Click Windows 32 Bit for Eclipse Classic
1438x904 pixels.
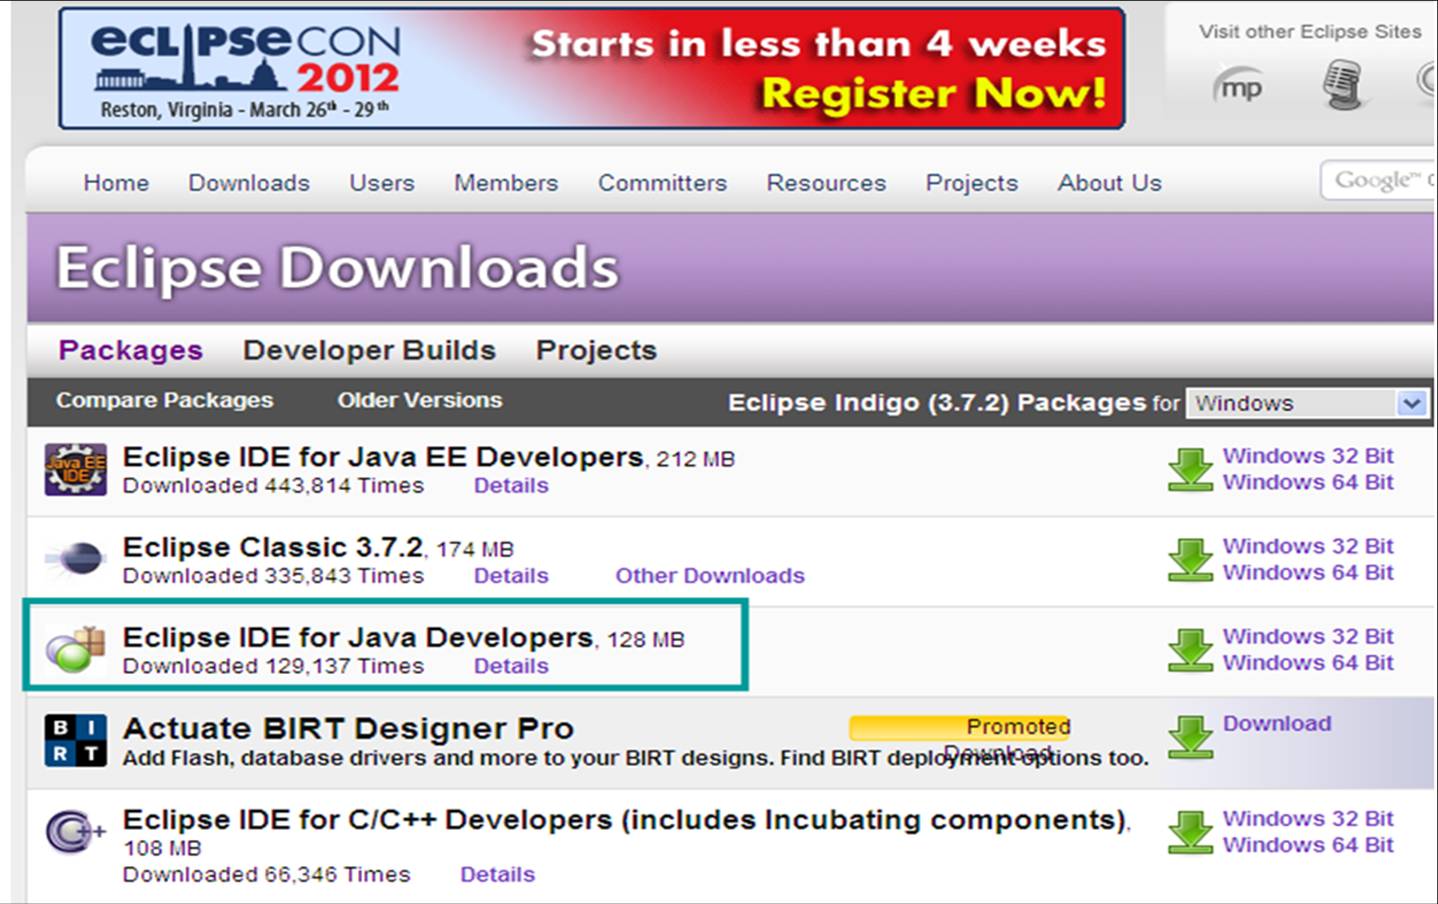click(1308, 546)
